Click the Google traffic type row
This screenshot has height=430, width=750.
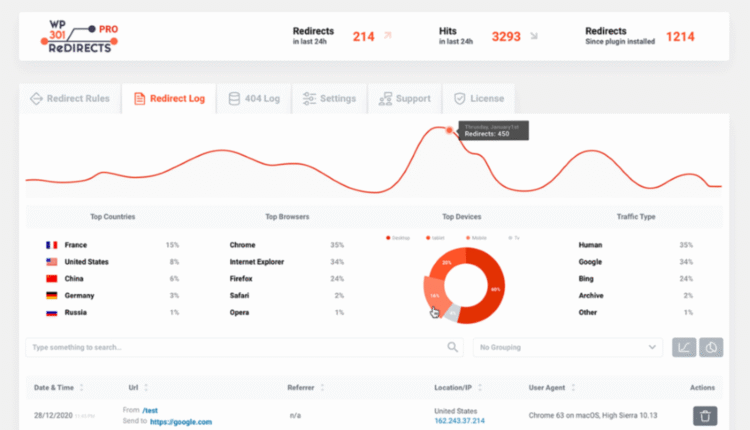636,262
